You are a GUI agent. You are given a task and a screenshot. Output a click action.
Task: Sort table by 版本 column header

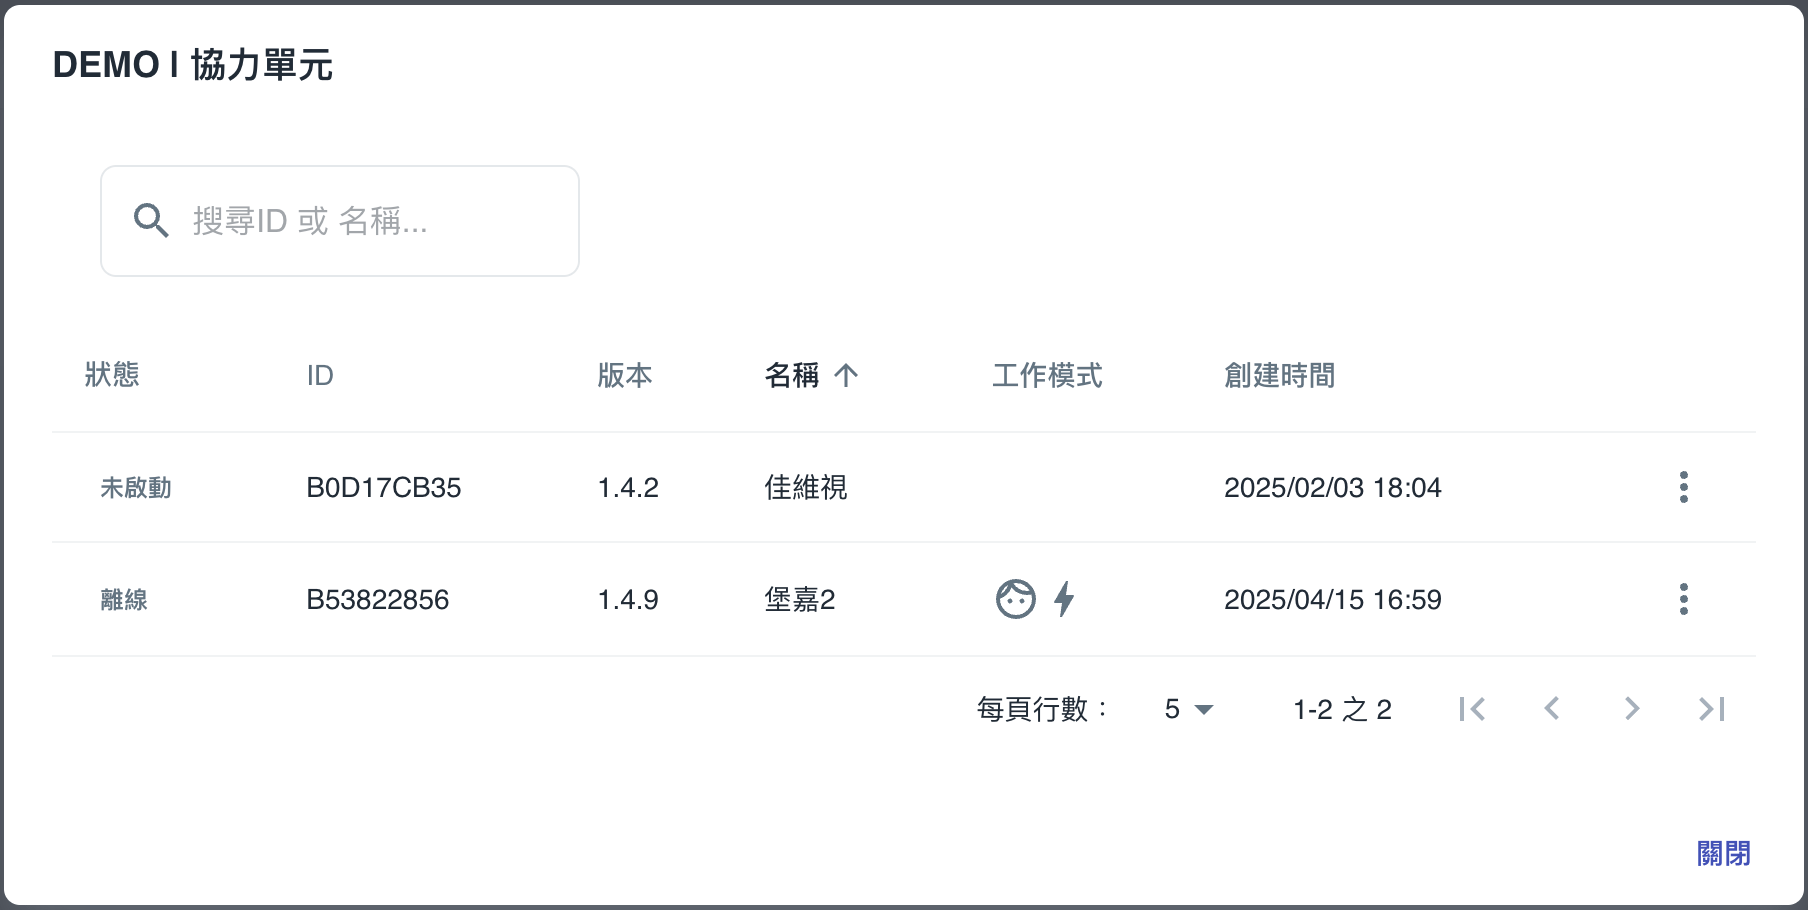[625, 375]
